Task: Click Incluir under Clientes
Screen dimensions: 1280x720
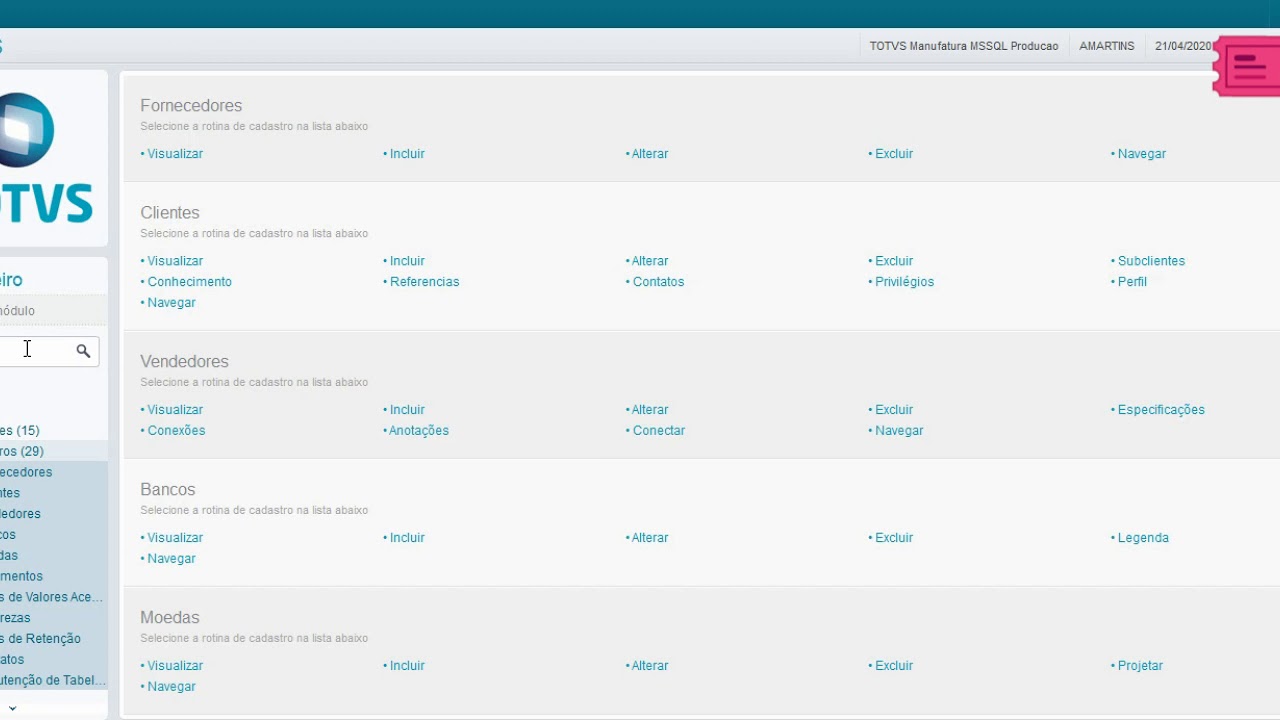Action: coord(407,261)
